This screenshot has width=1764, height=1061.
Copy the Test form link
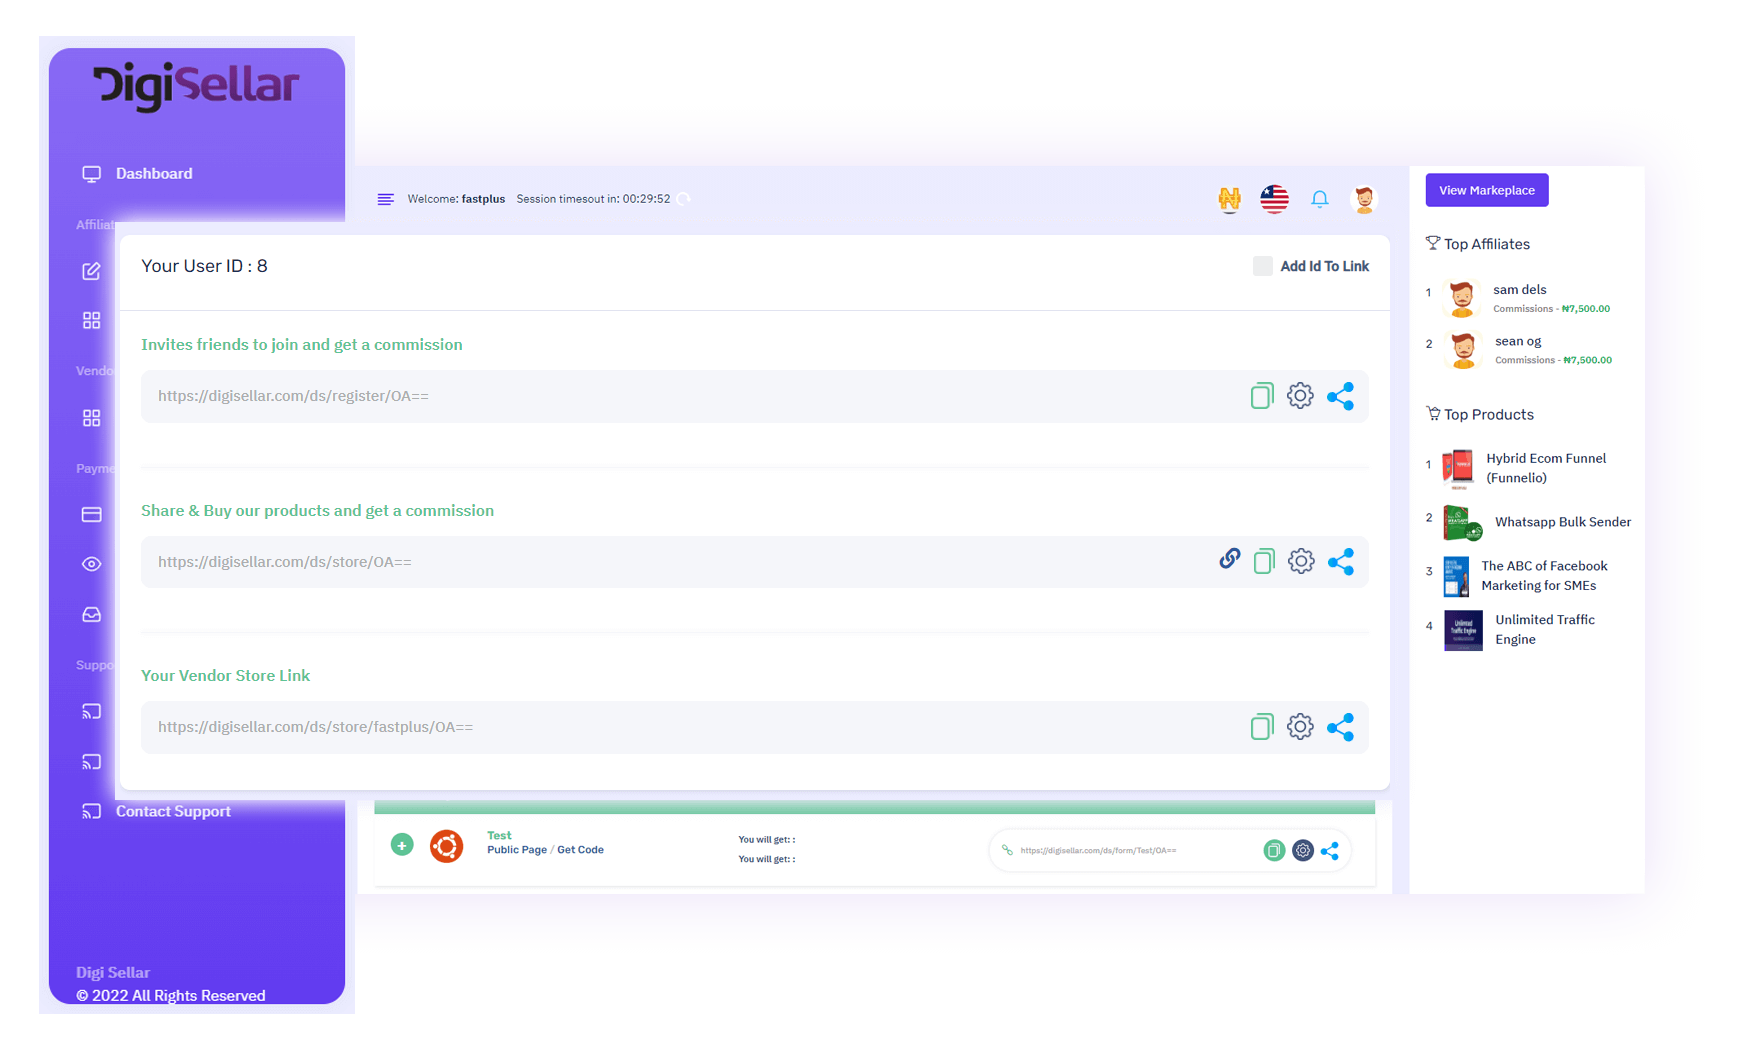click(x=1273, y=850)
